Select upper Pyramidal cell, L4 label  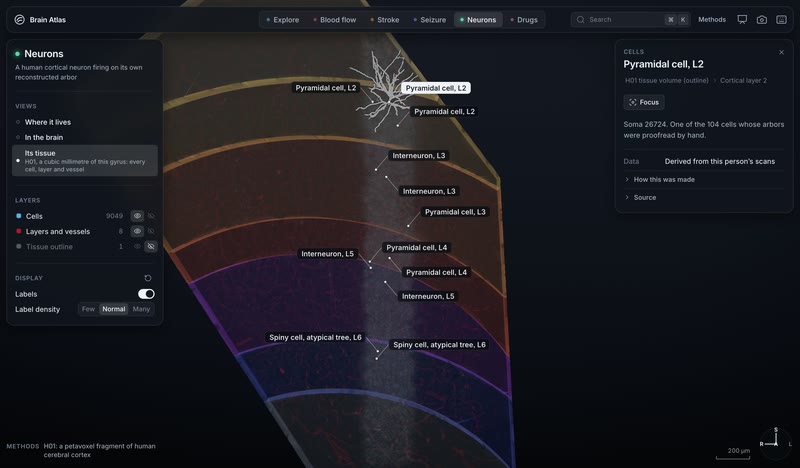pyautogui.click(x=416, y=248)
